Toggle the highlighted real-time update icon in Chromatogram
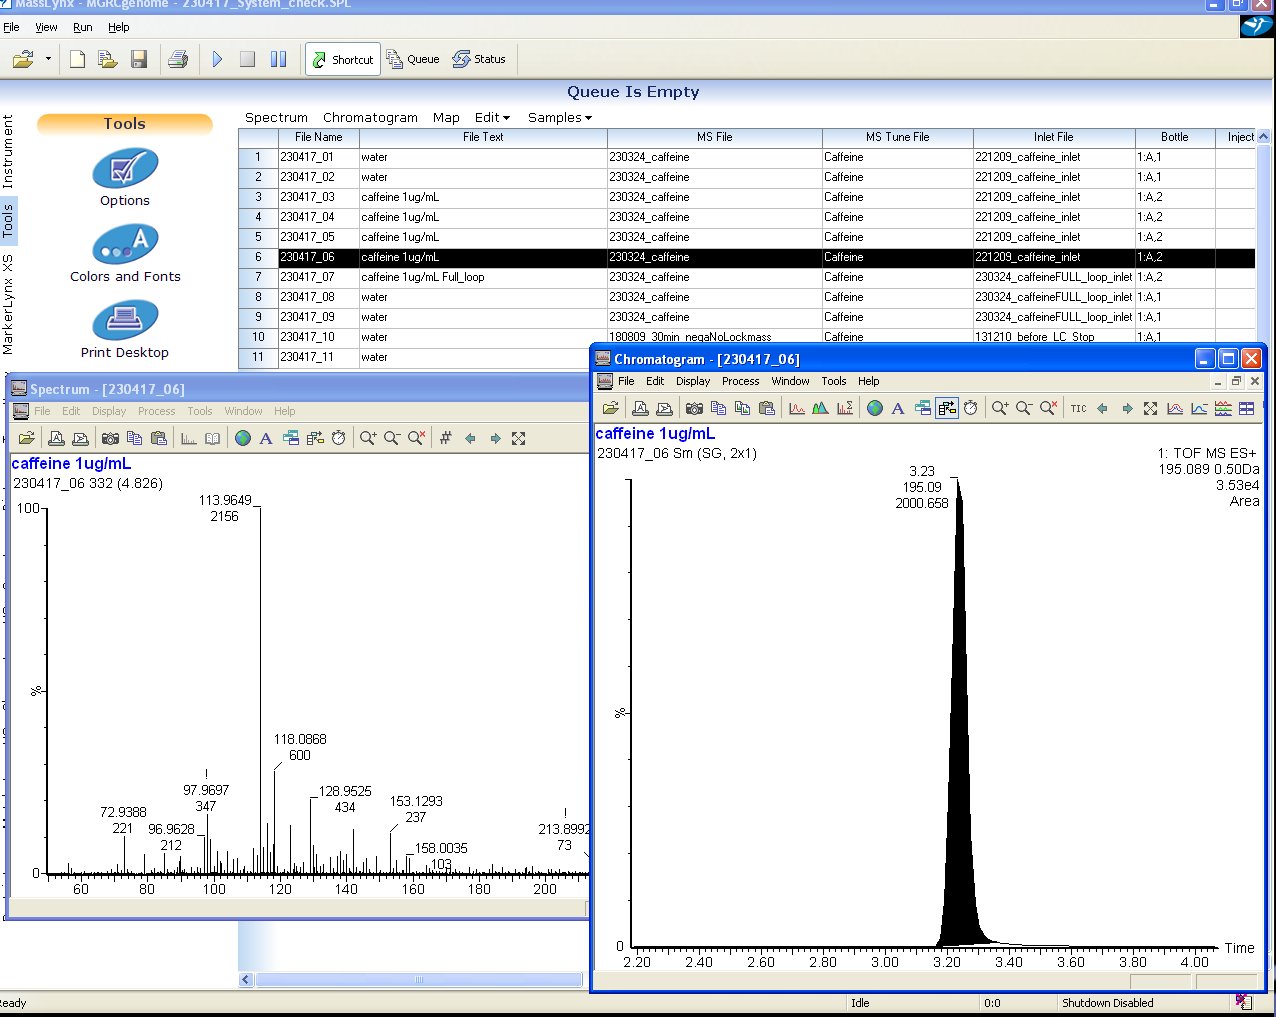The image size is (1276, 1017). tap(946, 409)
